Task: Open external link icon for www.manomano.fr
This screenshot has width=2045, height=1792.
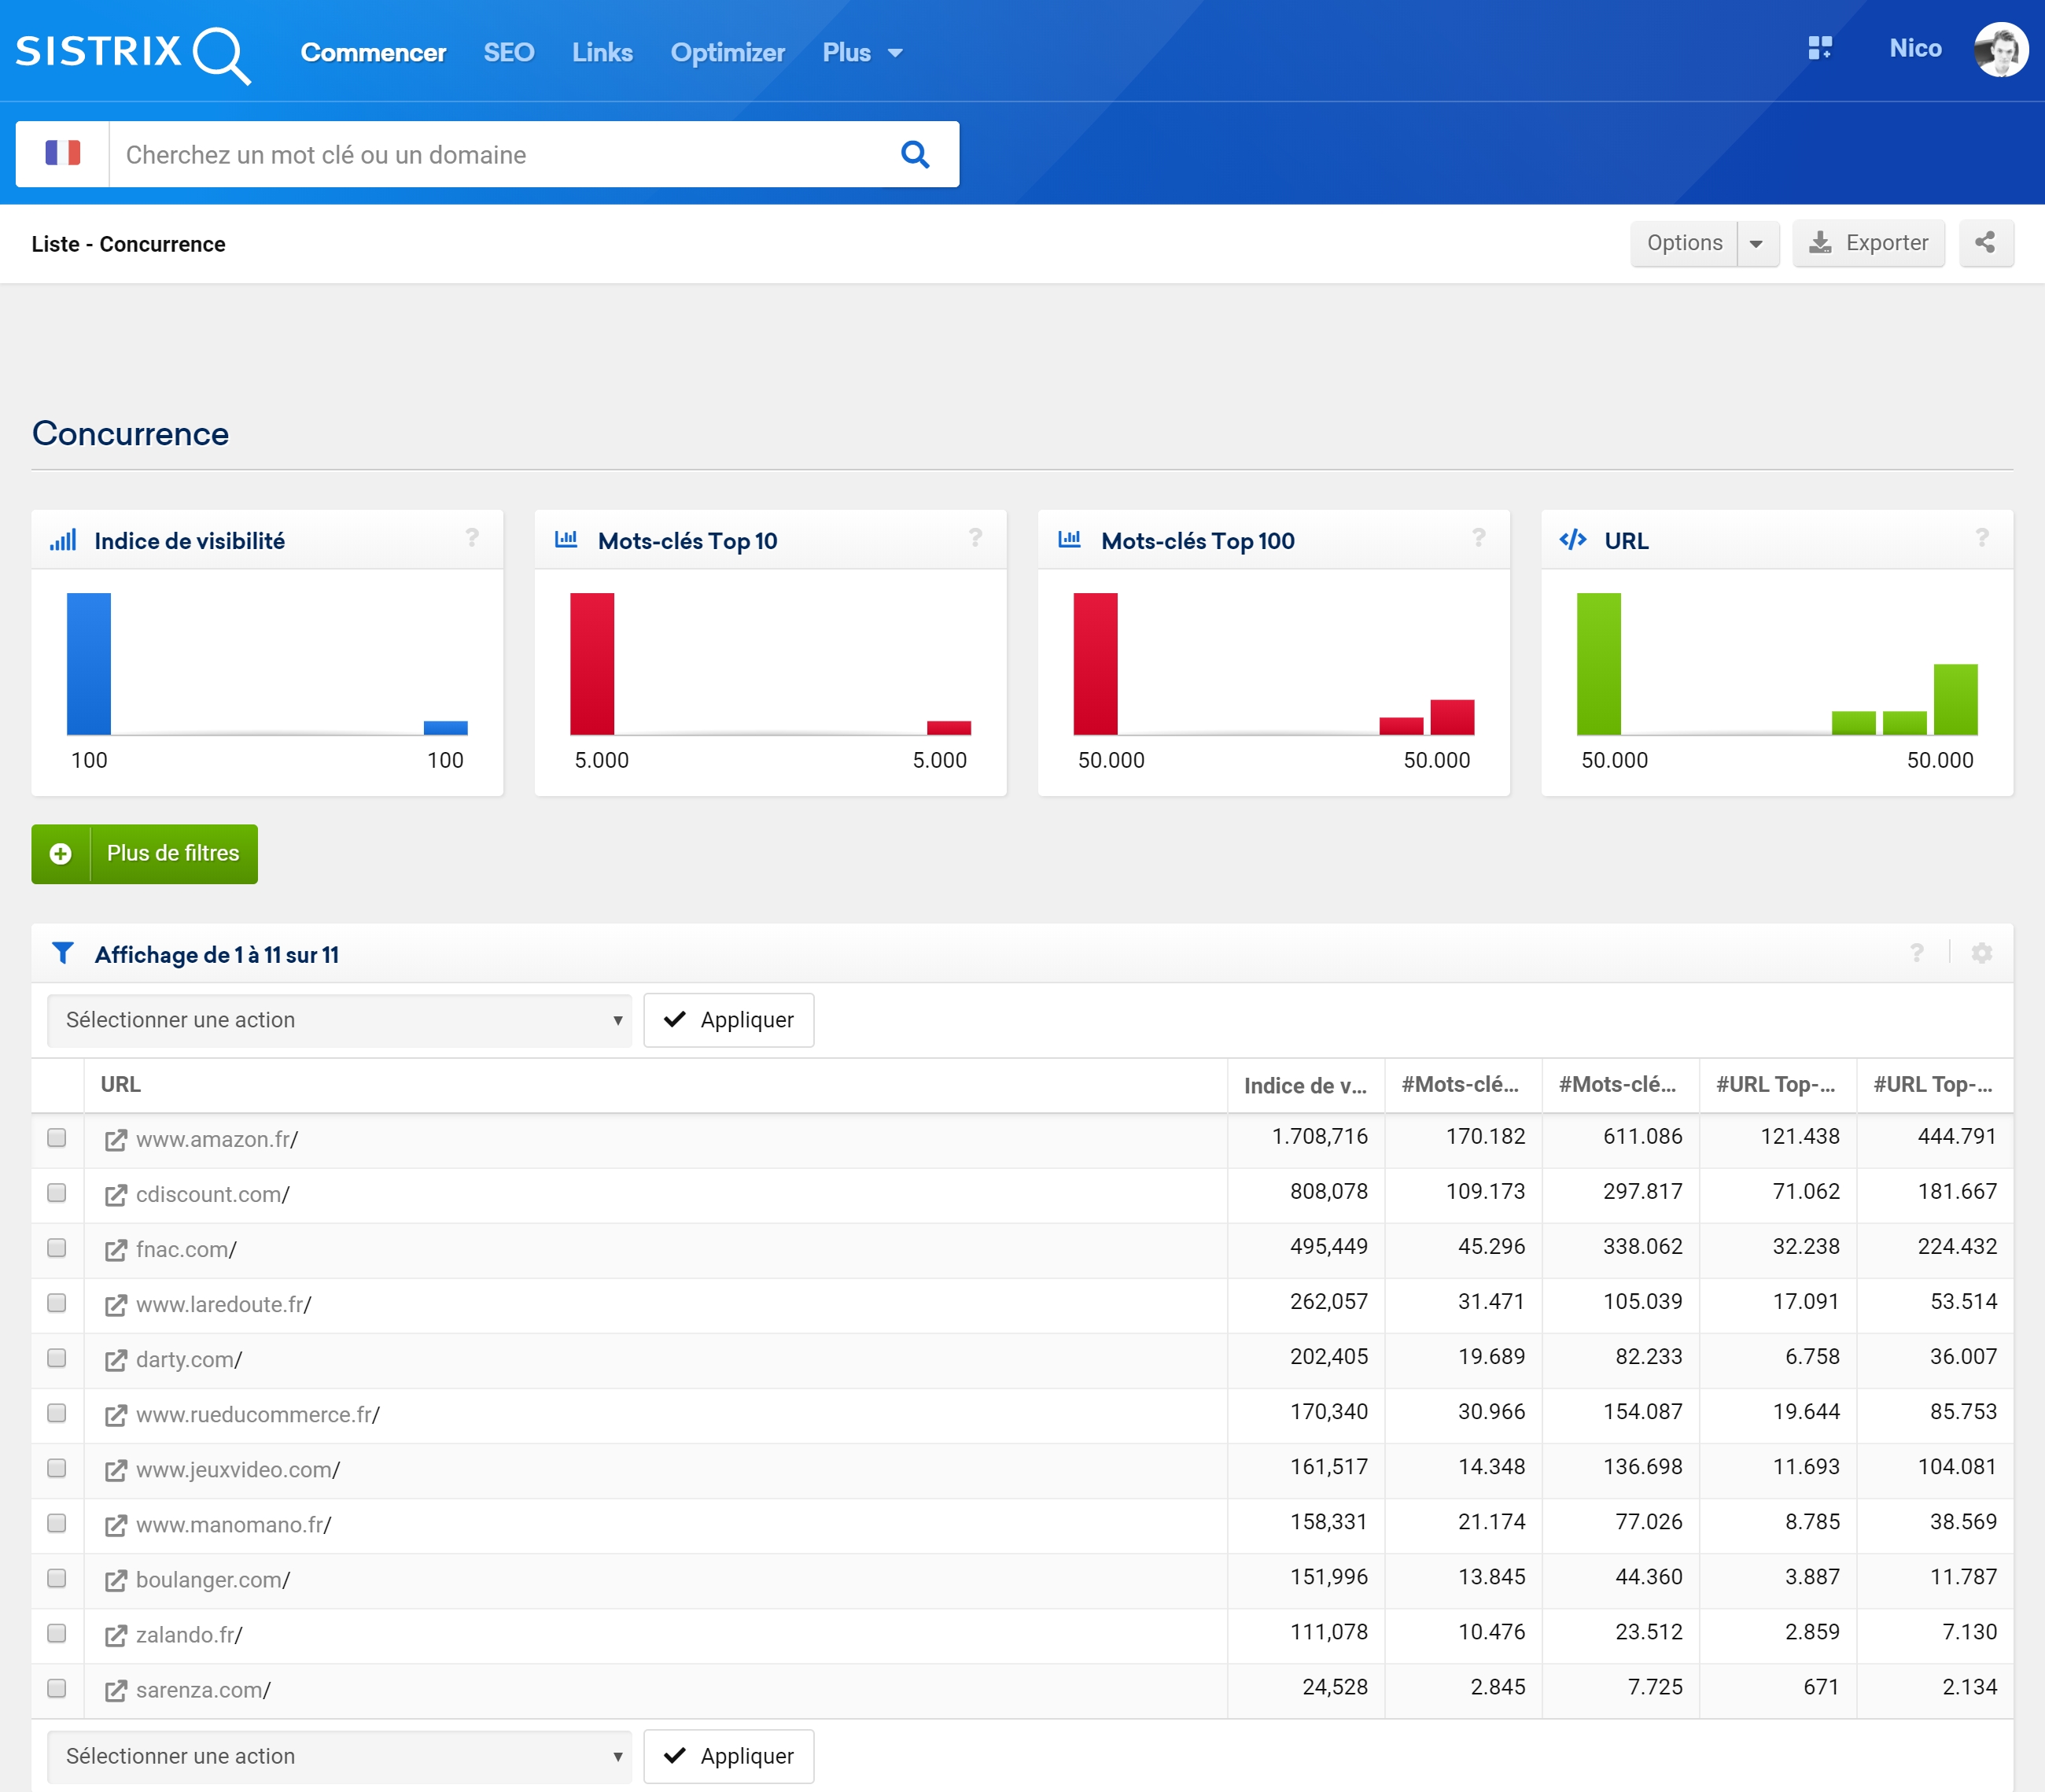Action: [116, 1525]
